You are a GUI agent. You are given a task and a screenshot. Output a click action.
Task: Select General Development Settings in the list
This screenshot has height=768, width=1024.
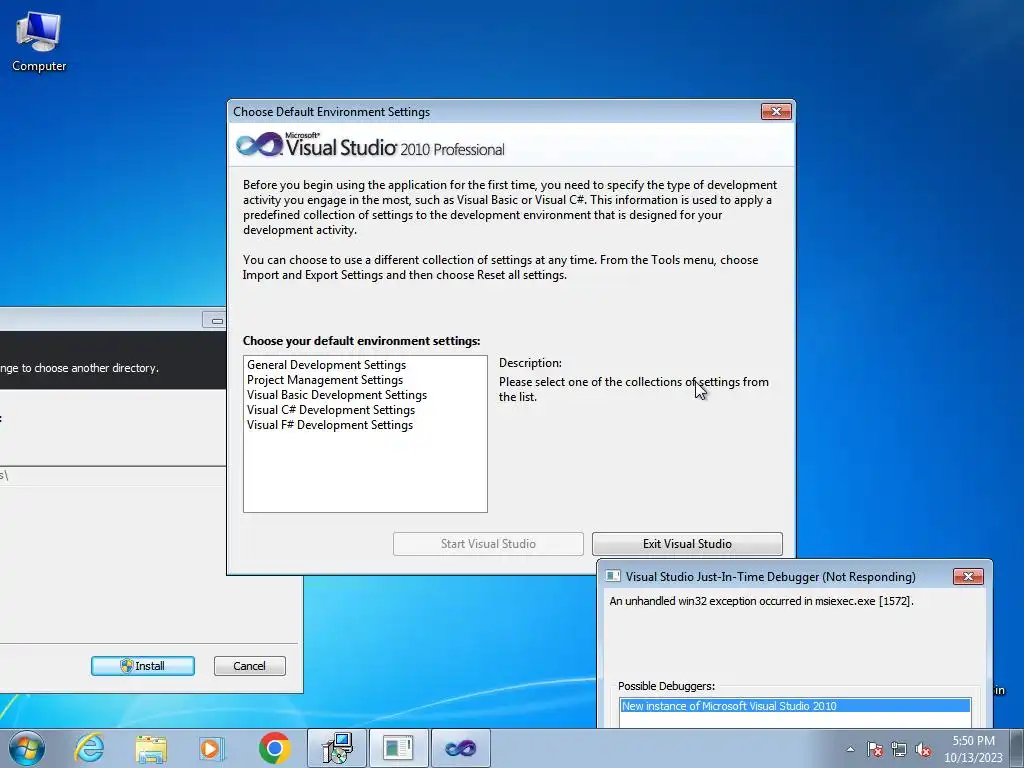coord(327,364)
